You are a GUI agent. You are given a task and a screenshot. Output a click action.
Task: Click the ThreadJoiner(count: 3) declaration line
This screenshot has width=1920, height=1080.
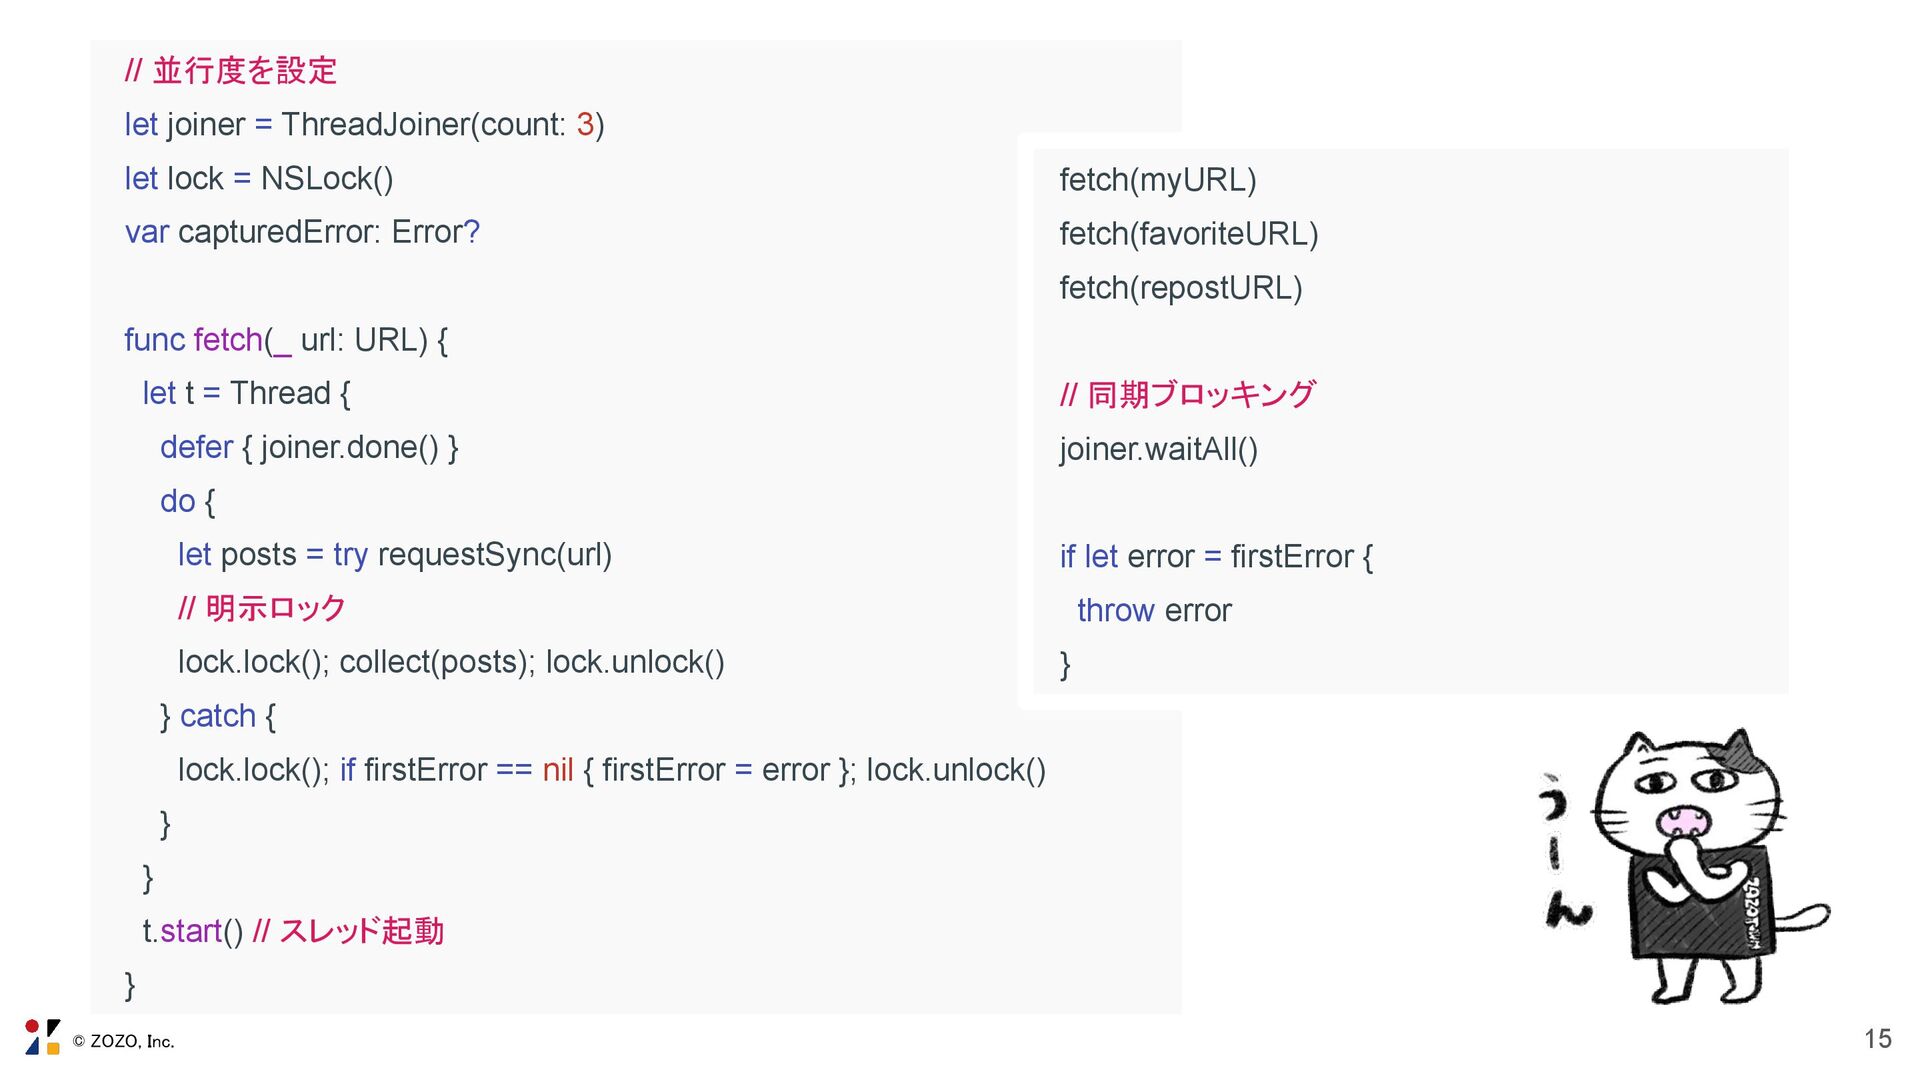[x=364, y=125]
